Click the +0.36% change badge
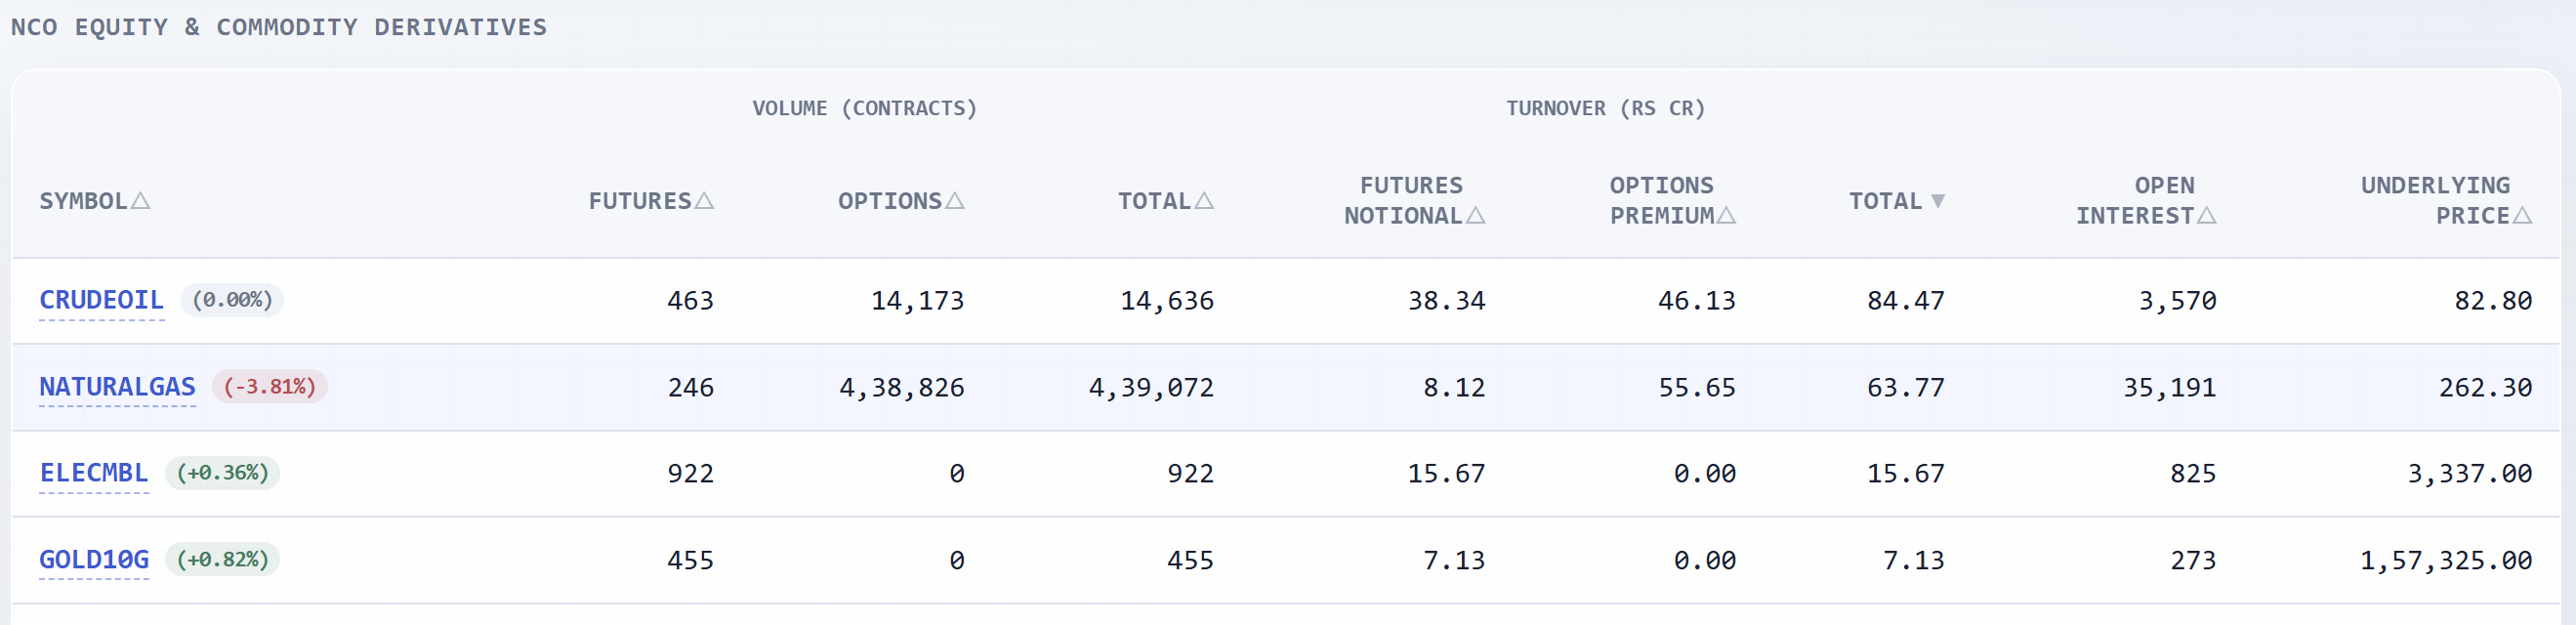This screenshot has height=625, width=2576. click(x=222, y=473)
